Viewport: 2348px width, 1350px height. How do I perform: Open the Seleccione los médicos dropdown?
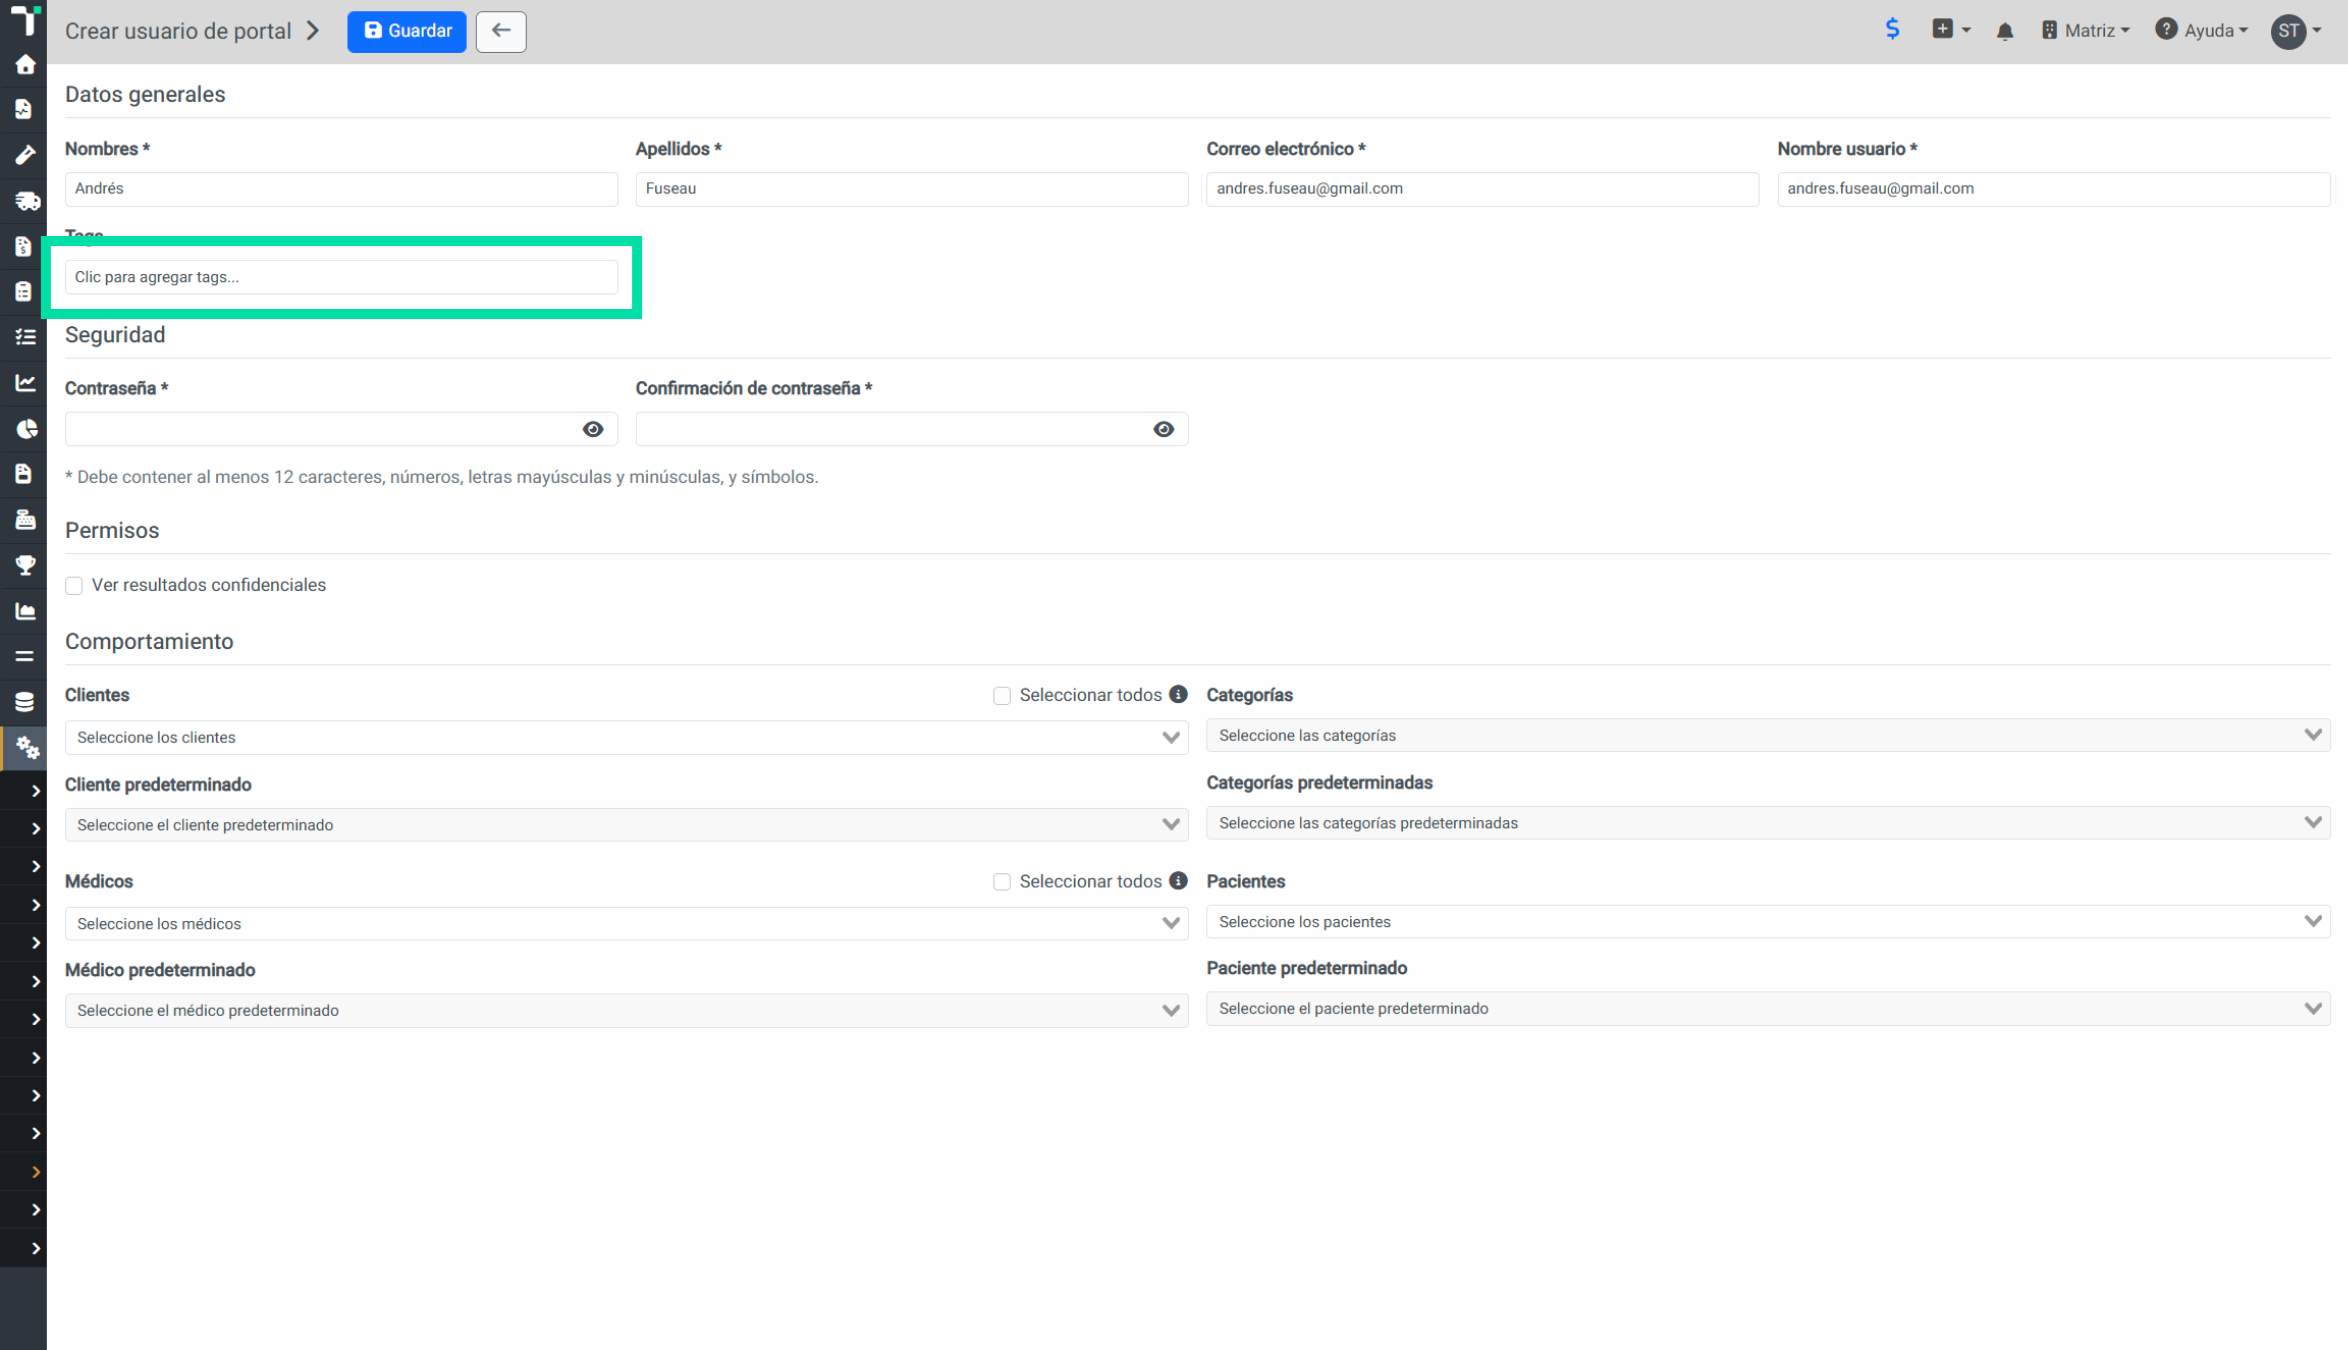click(627, 923)
